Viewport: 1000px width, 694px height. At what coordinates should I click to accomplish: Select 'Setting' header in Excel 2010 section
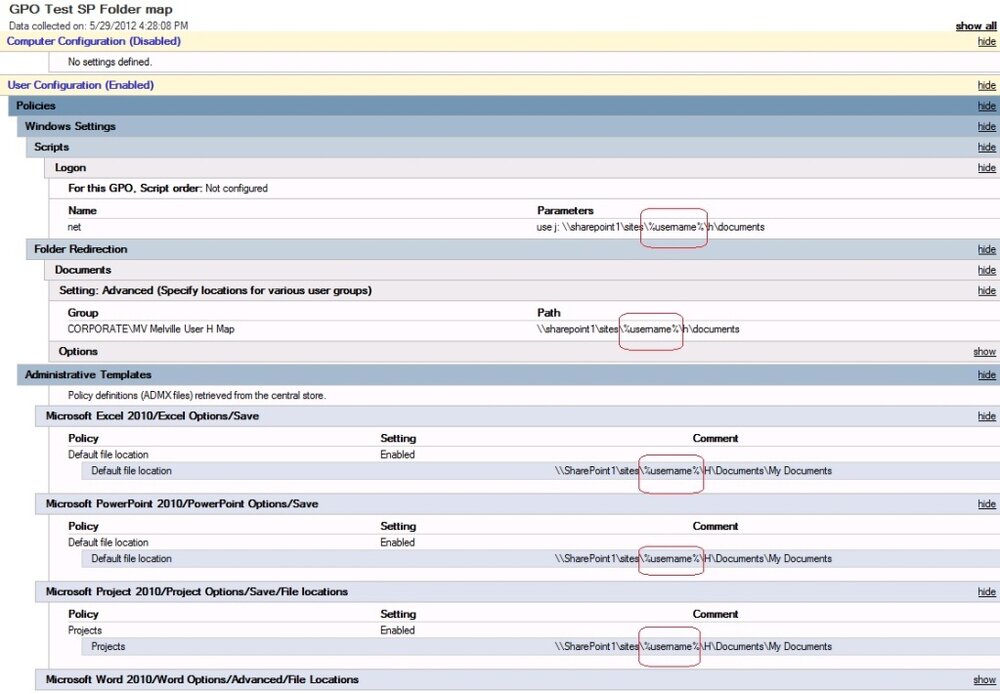tap(398, 438)
